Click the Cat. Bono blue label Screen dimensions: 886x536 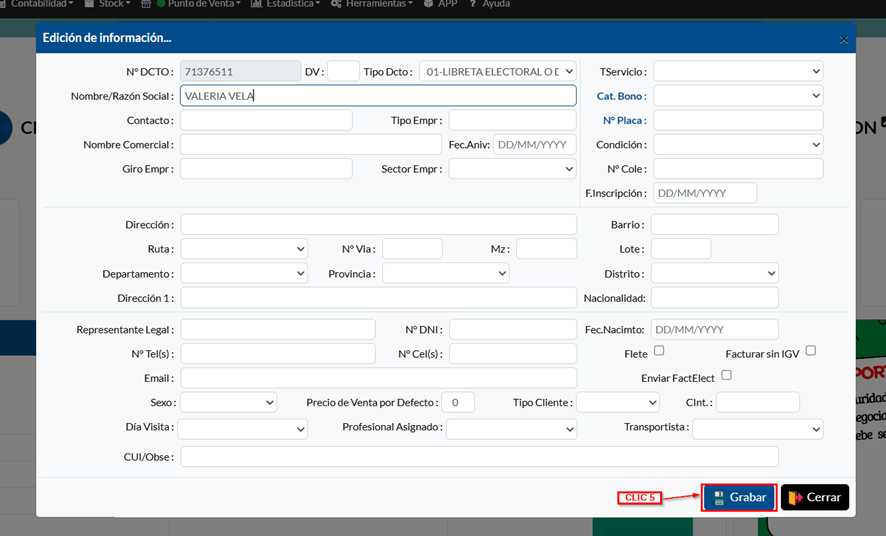621,96
